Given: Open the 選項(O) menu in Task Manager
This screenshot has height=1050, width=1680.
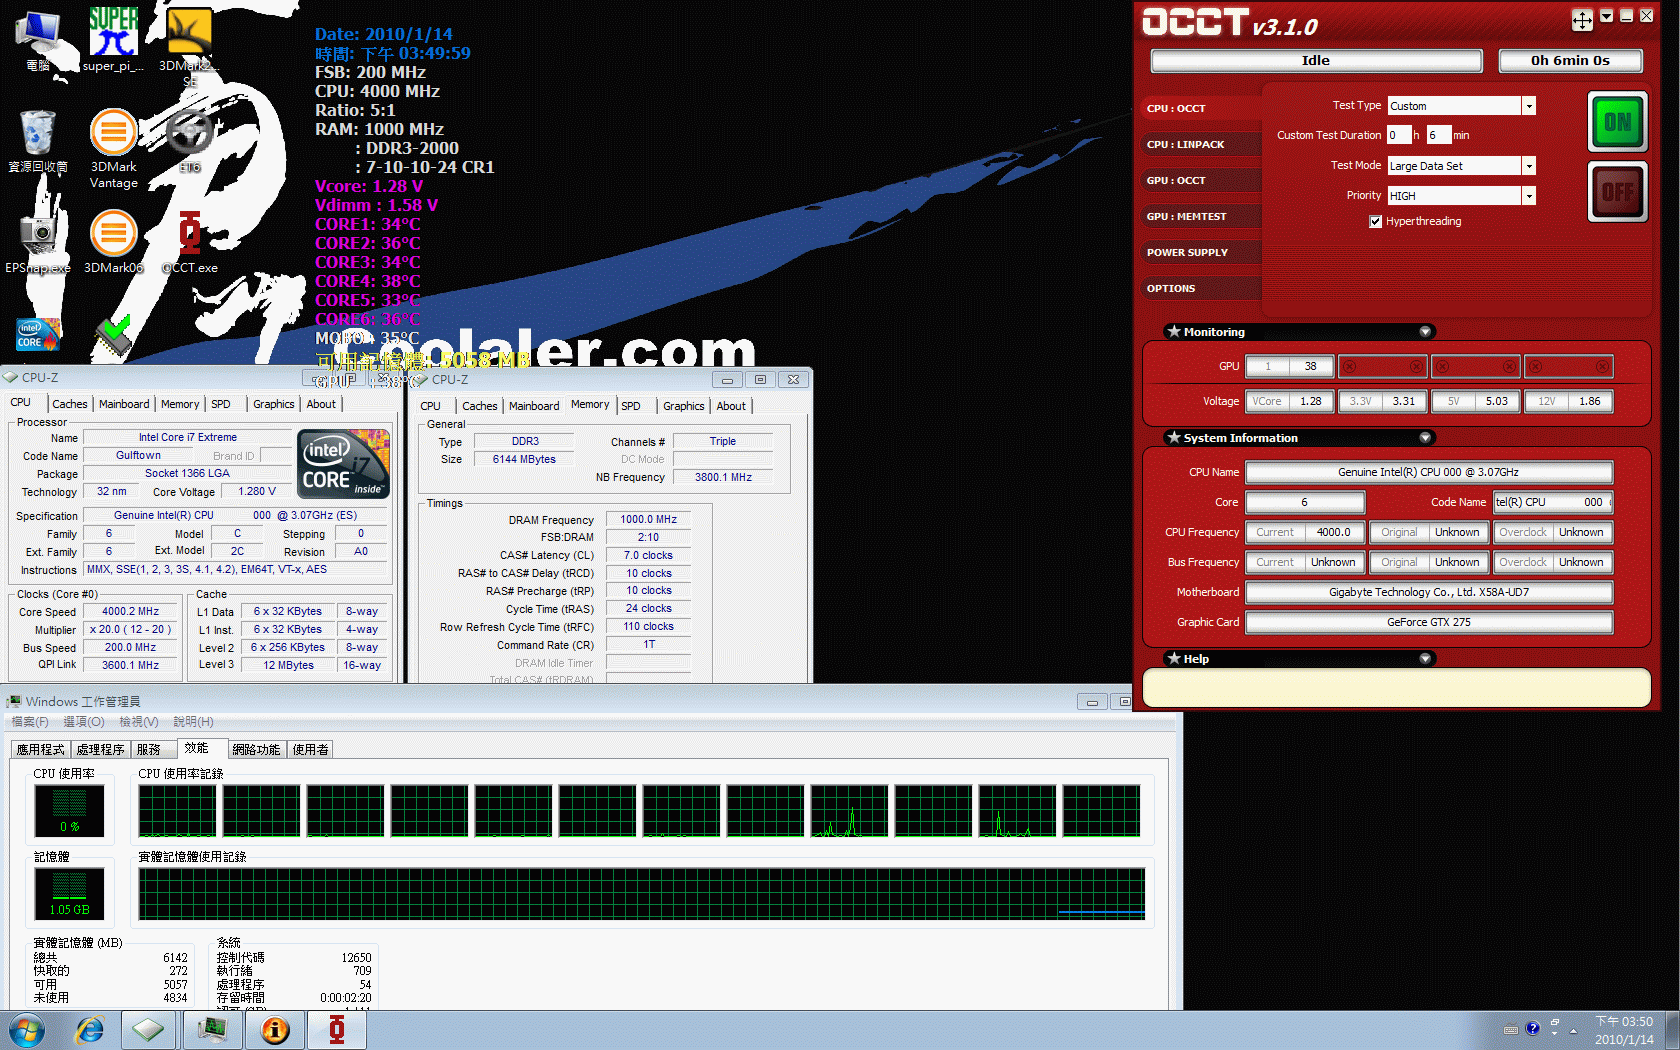Looking at the screenshot, I should 84,722.
